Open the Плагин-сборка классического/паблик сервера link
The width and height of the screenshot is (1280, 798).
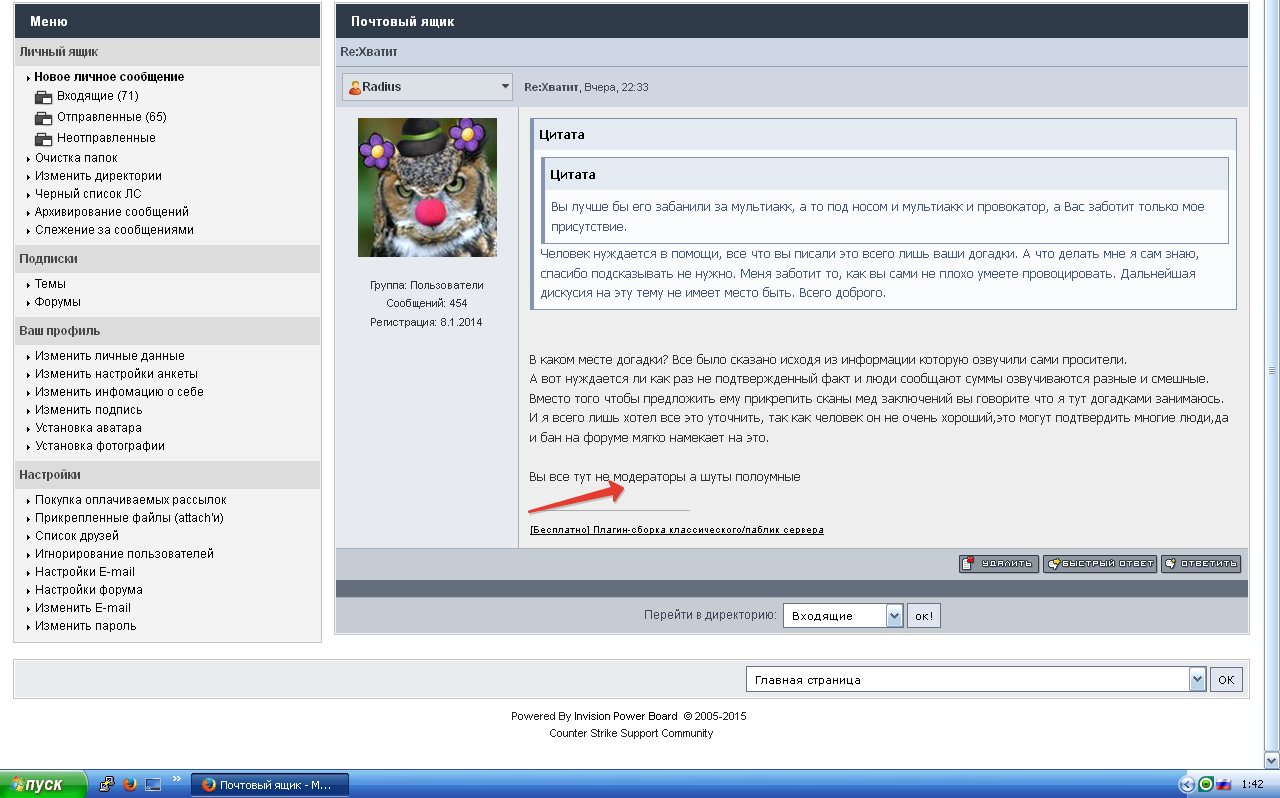(677, 530)
